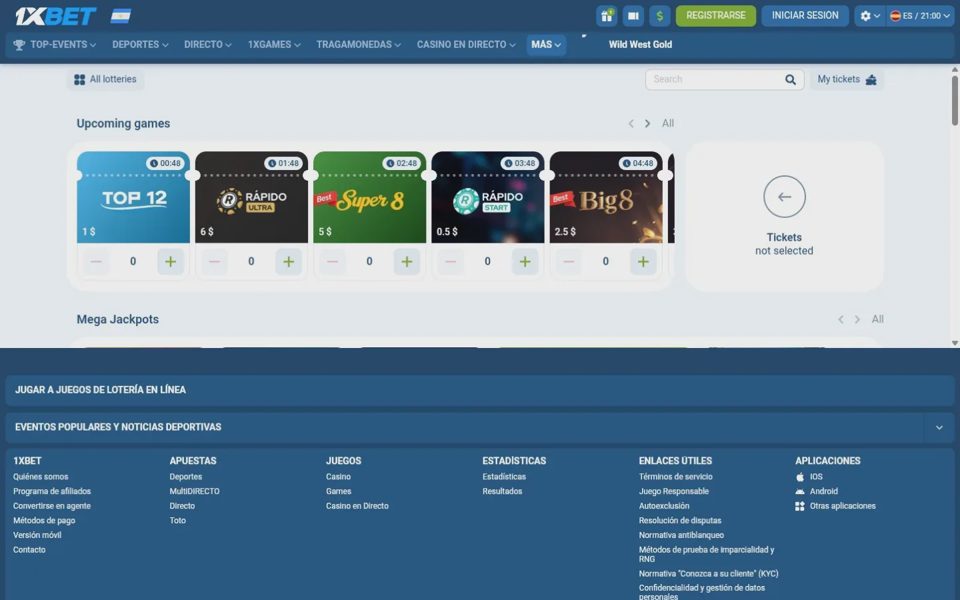Click the betslip ticket icon in header

pos(633,16)
